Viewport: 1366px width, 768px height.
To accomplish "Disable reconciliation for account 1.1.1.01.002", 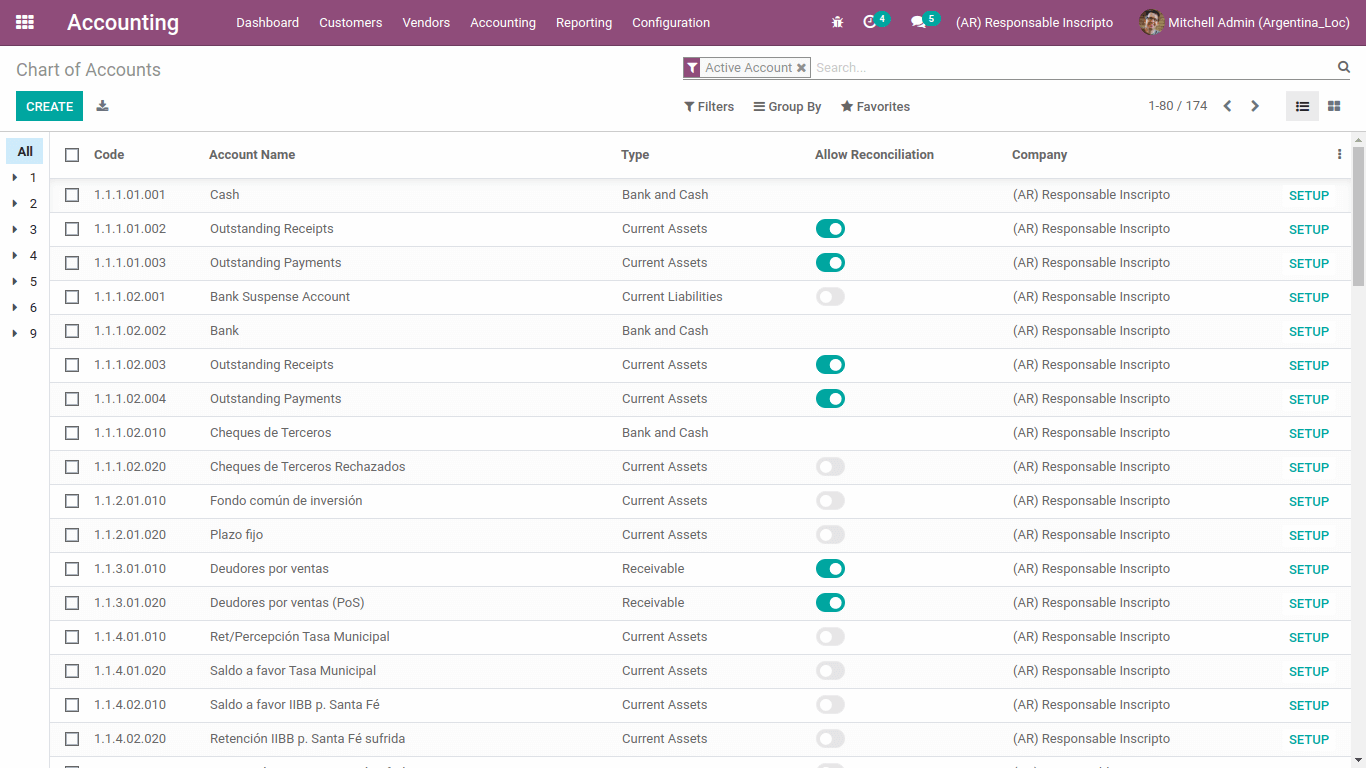I will pyautogui.click(x=830, y=229).
